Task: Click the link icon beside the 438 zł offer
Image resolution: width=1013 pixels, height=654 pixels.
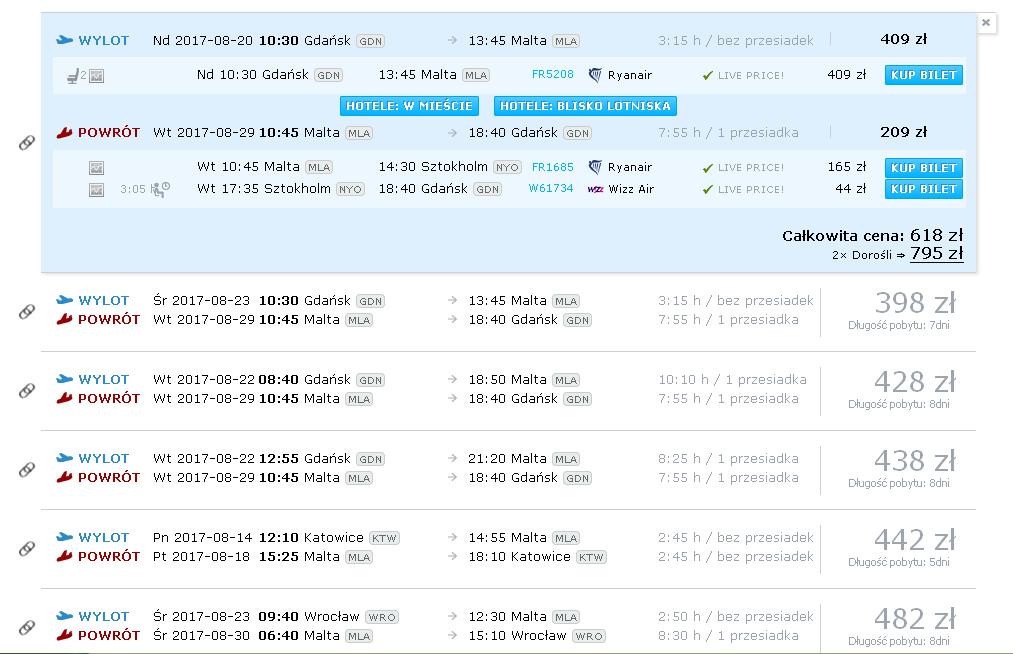Action: click(x=26, y=469)
